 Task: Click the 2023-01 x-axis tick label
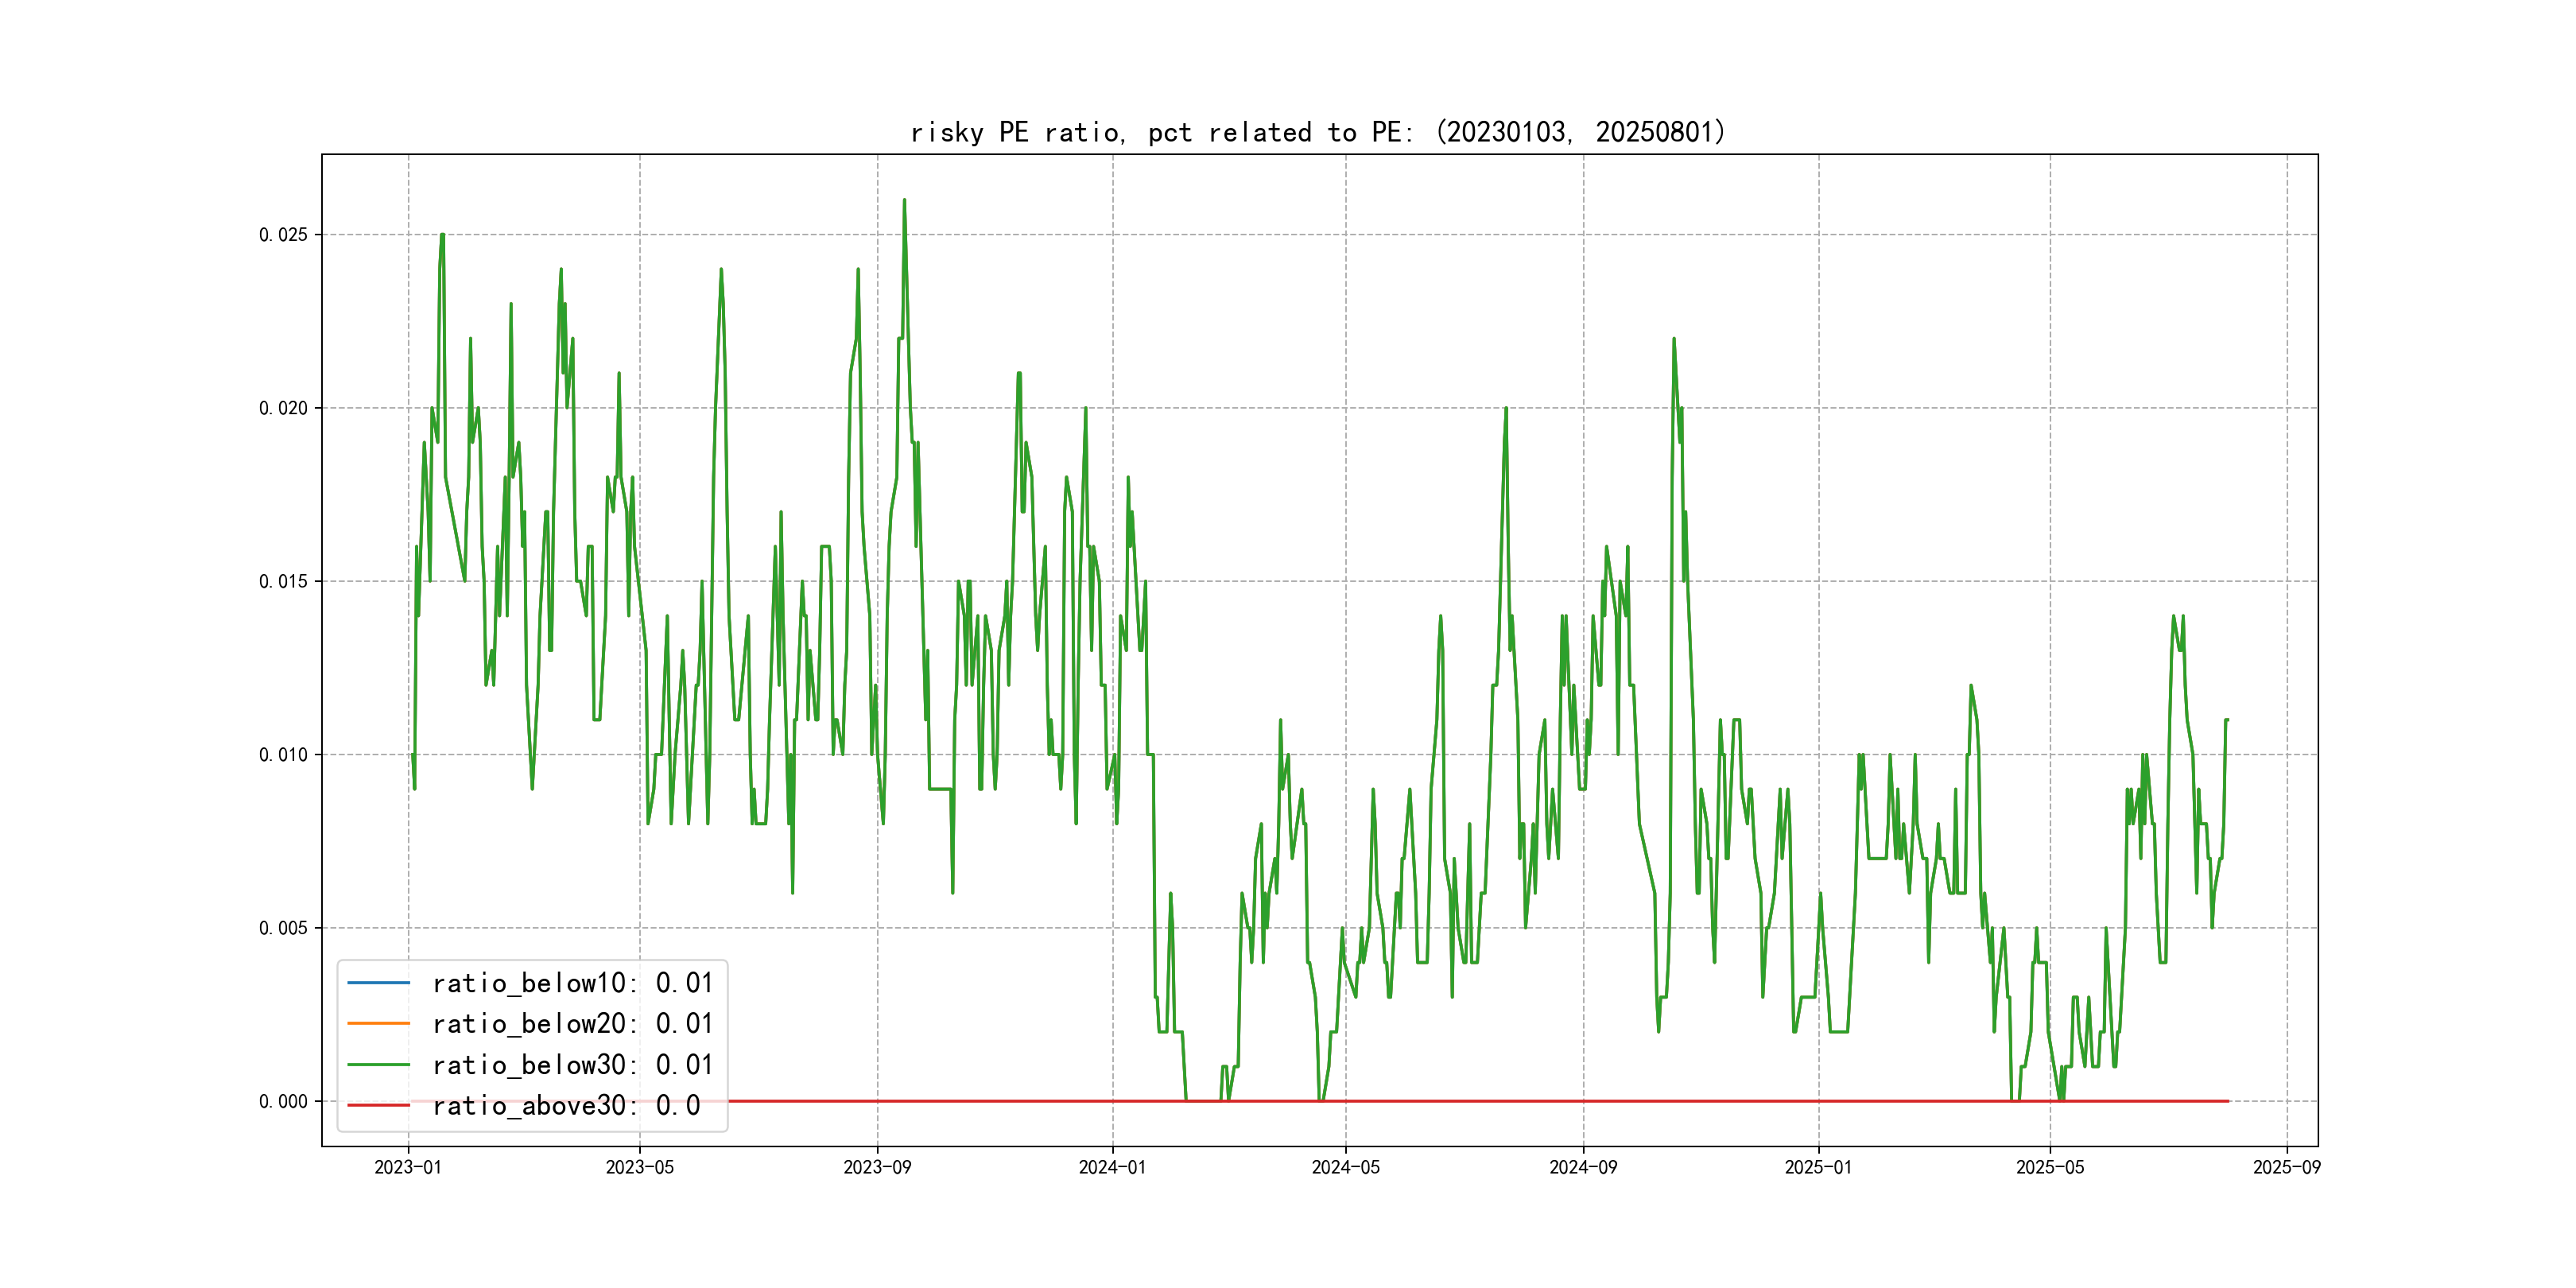[x=407, y=1167]
